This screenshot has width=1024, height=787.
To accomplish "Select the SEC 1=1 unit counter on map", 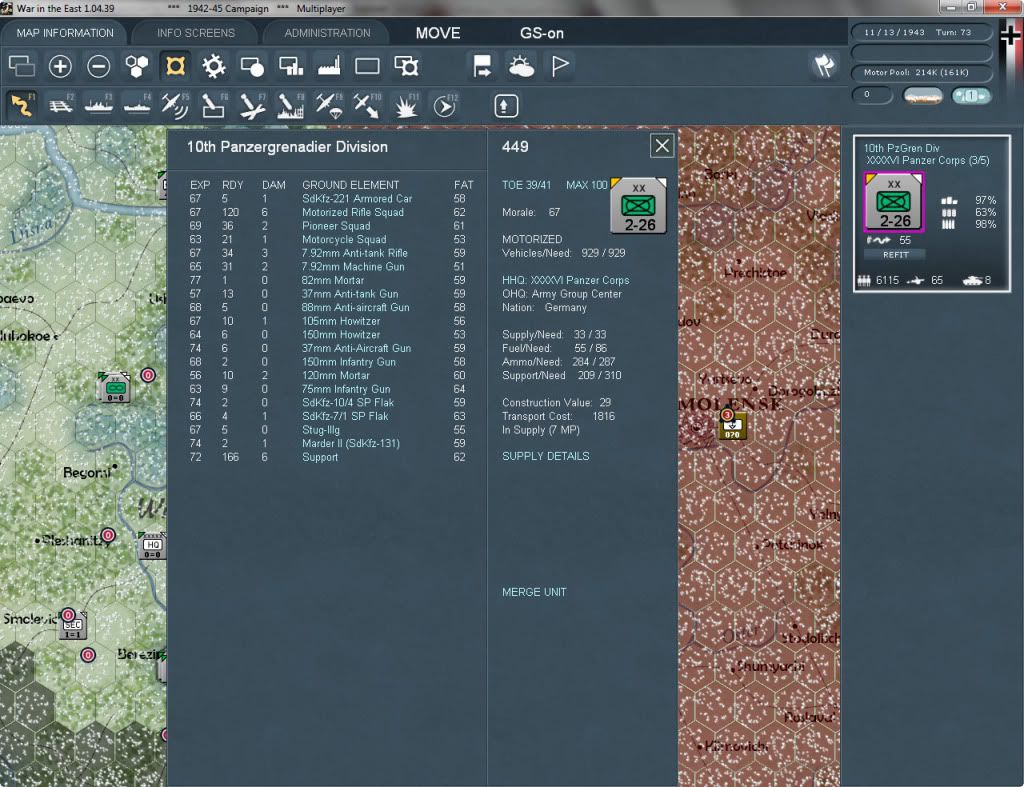I will pyautogui.click(x=72, y=626).
